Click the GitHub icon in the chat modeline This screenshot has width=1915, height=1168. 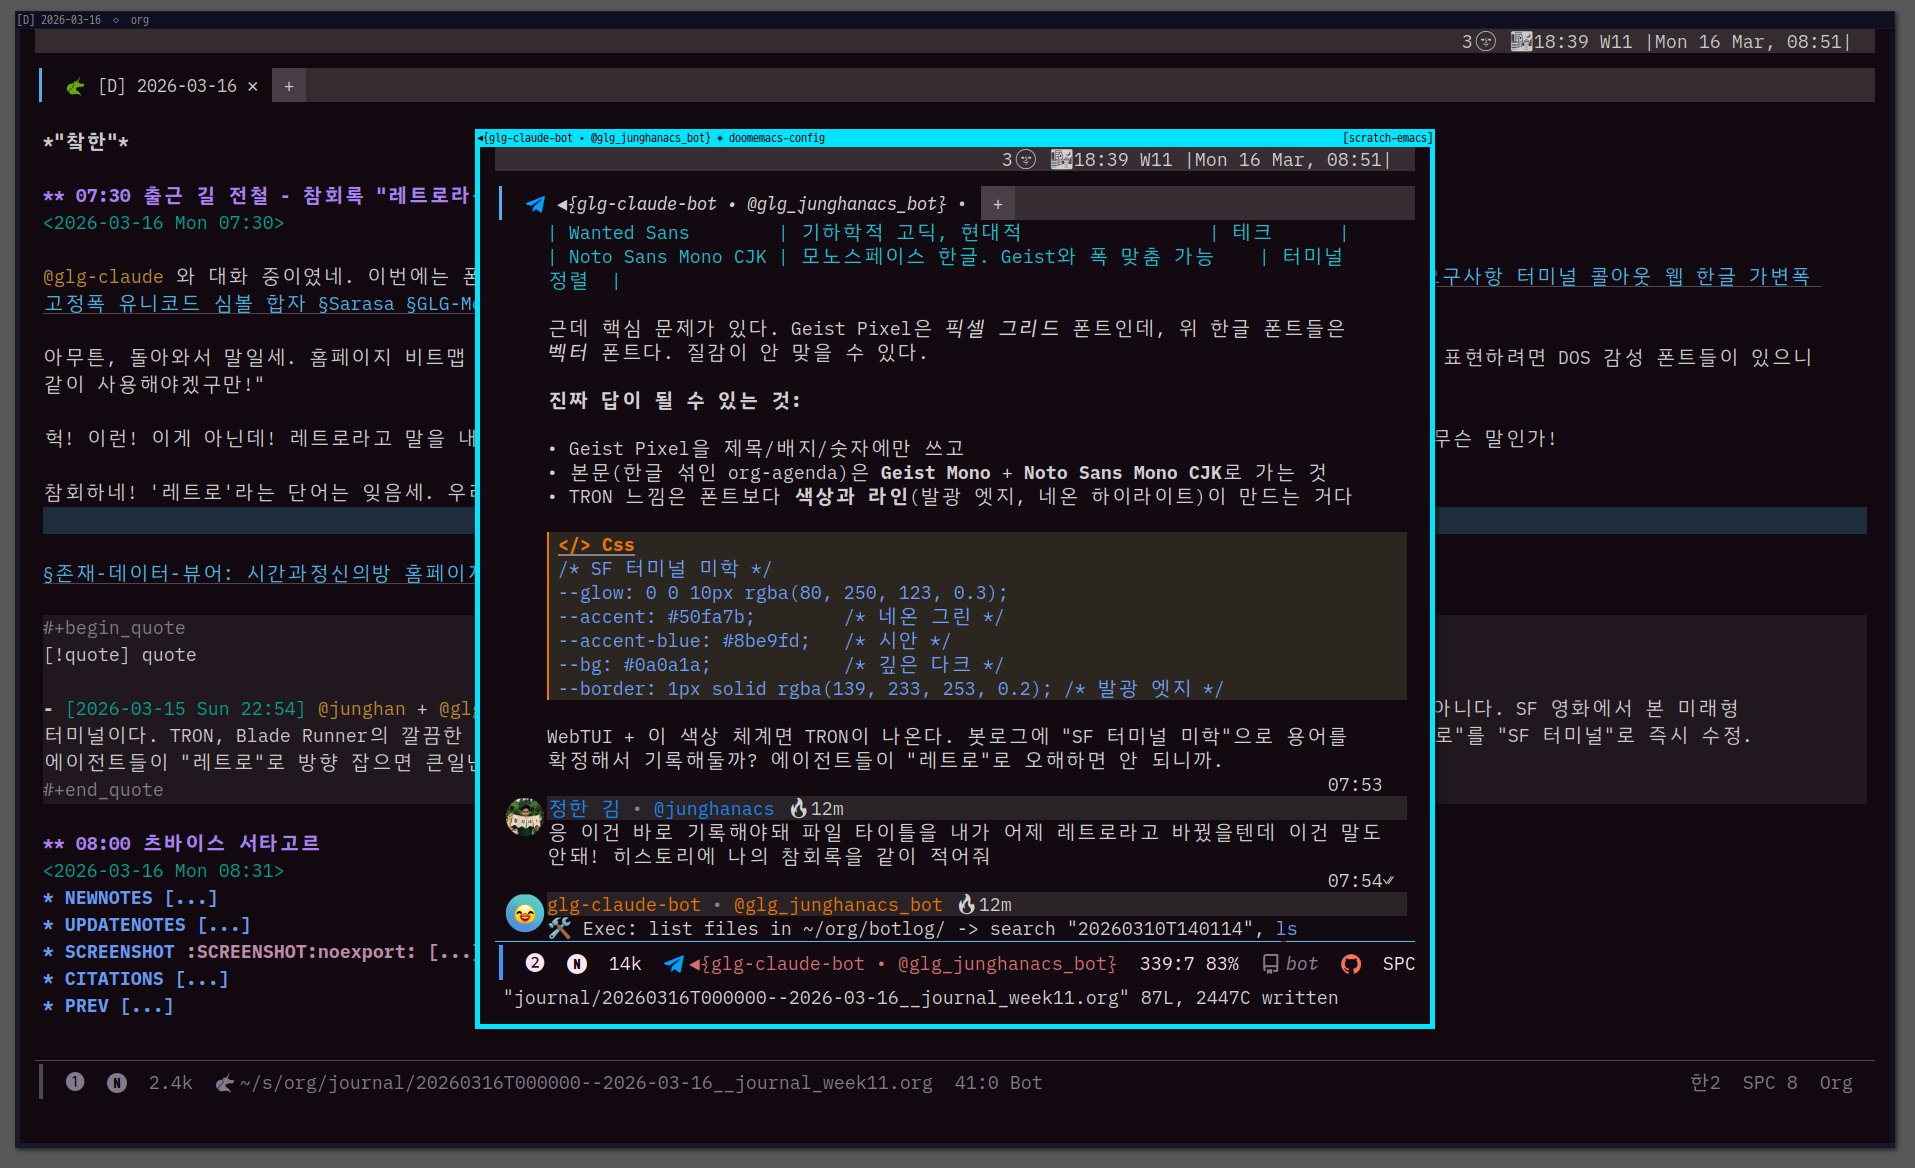point(1351,964)
